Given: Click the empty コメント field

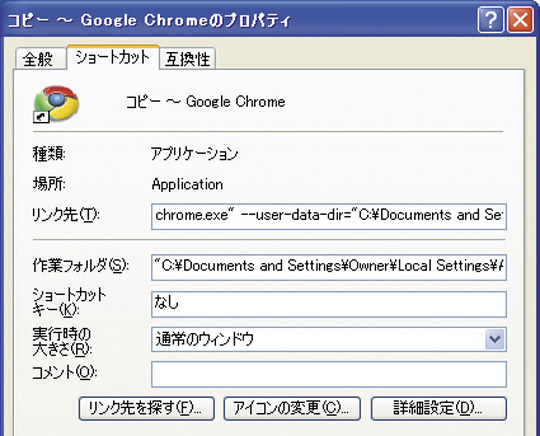Looking at the screenshot, I should (329, 374).
